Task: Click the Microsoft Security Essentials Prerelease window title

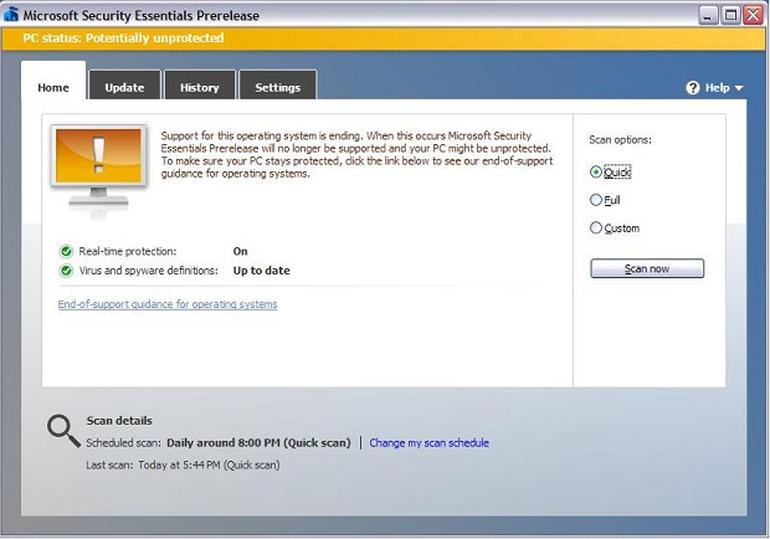Action: click(141, 16)
